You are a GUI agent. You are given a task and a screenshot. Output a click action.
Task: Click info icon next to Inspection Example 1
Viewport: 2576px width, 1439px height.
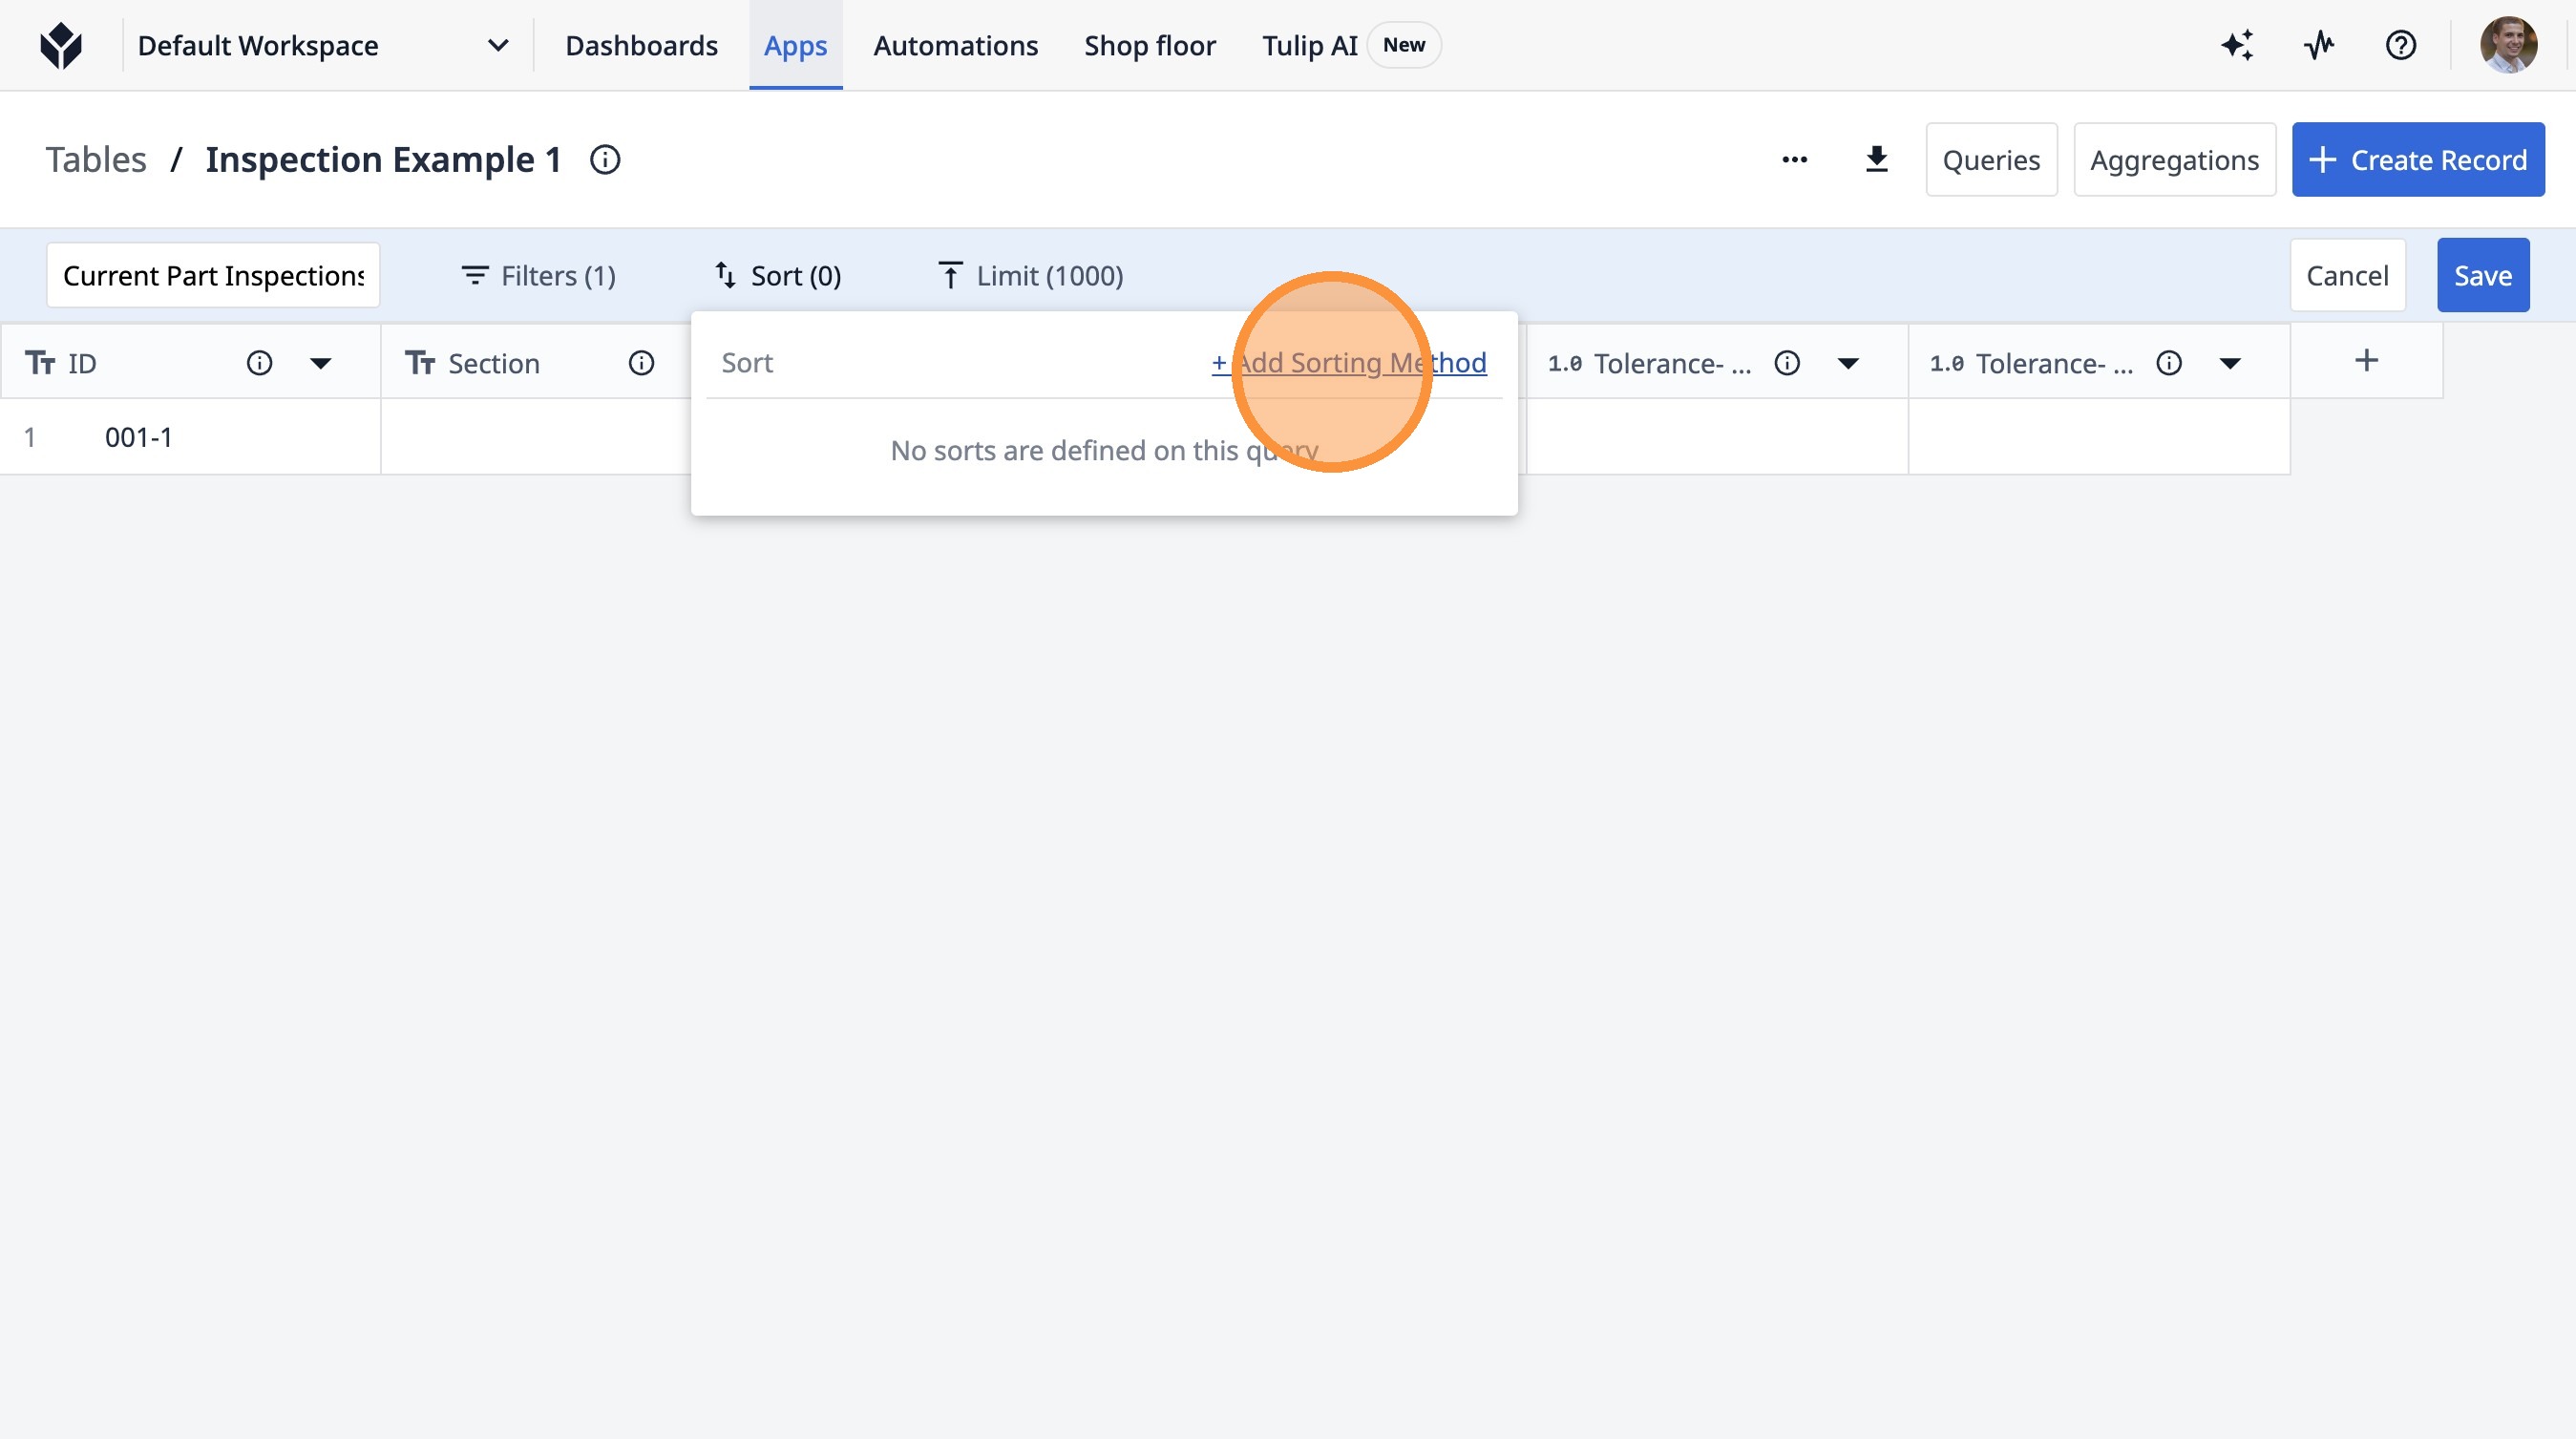click(605, 160)
